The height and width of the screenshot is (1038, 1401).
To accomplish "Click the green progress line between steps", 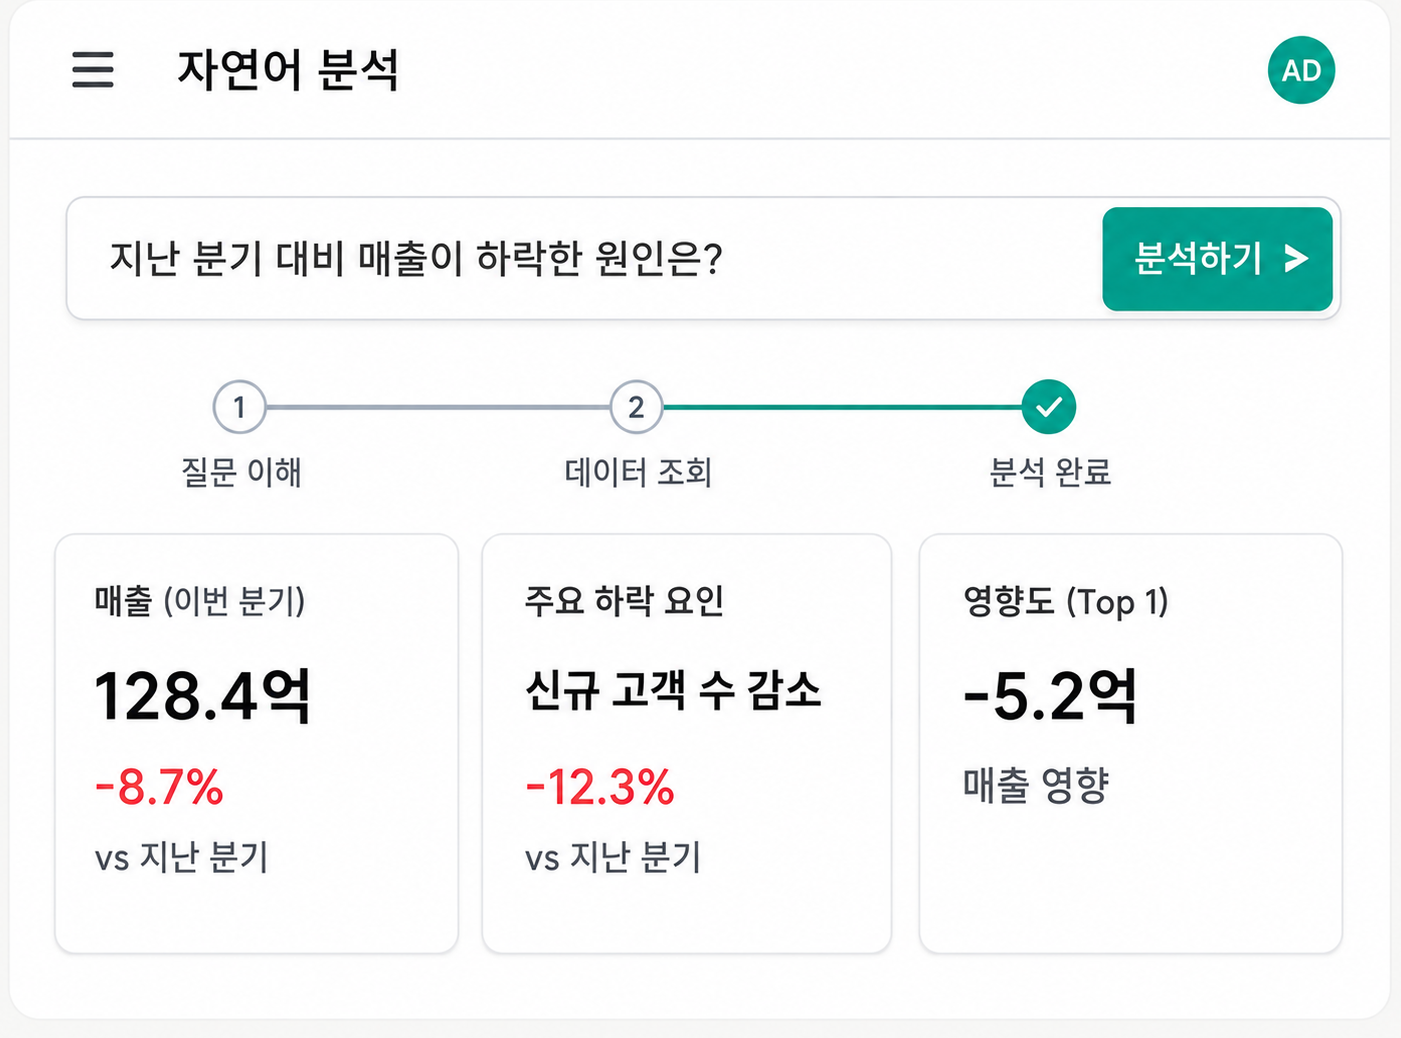I will [842, 407].
